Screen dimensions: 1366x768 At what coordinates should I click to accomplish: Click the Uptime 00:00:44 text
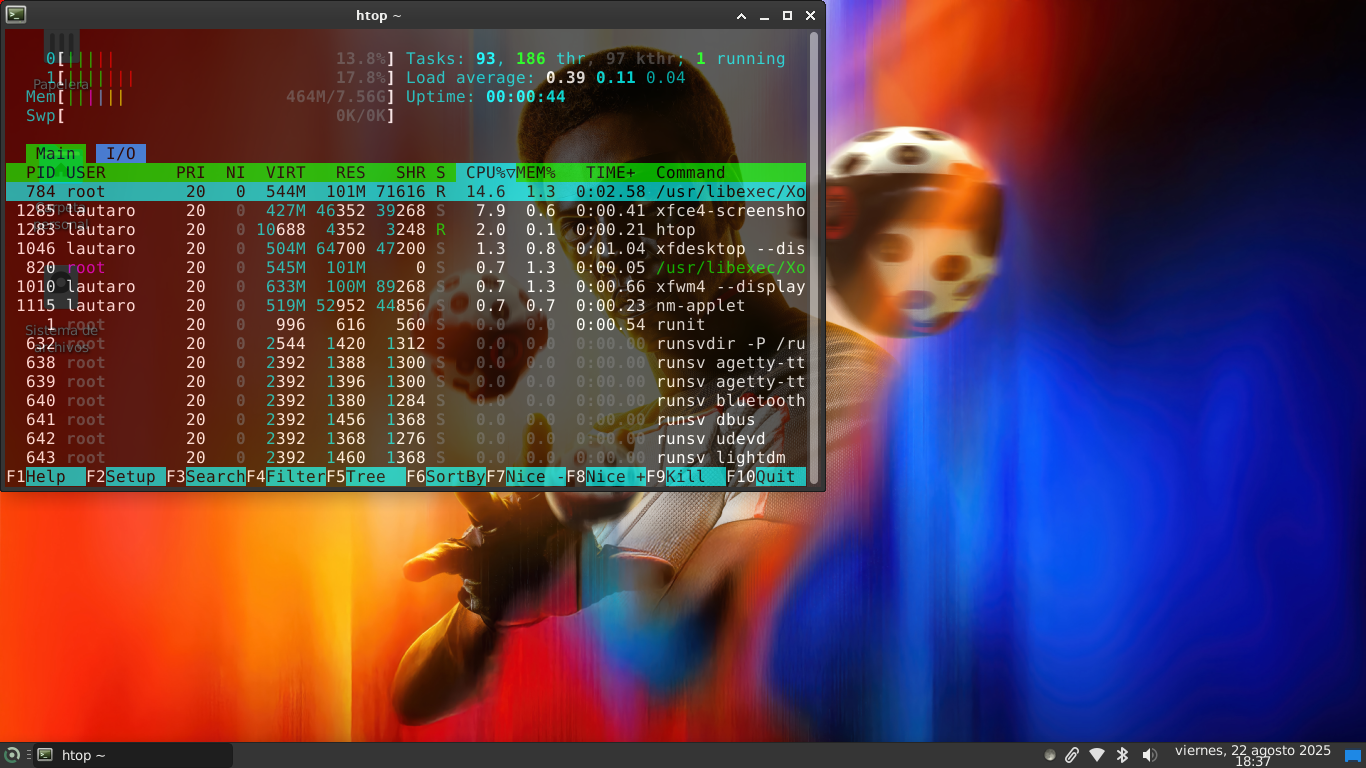[x=486, y=97]
